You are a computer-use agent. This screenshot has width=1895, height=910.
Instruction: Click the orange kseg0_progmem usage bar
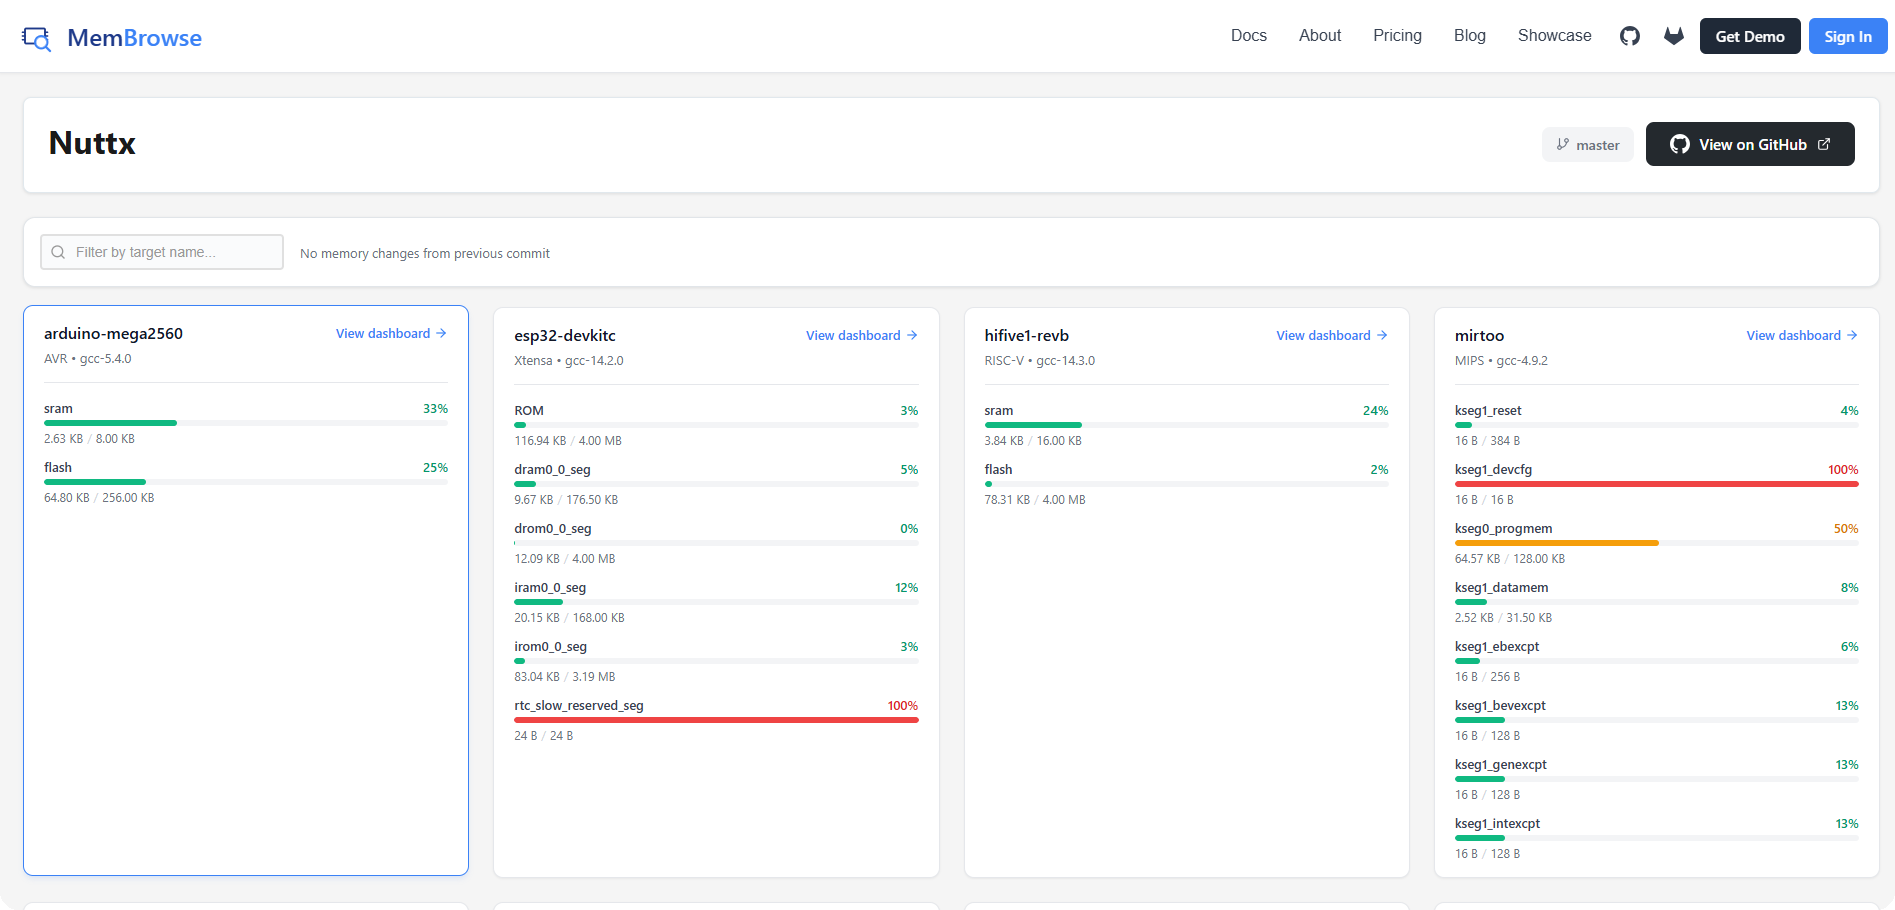pos(1657,543)
